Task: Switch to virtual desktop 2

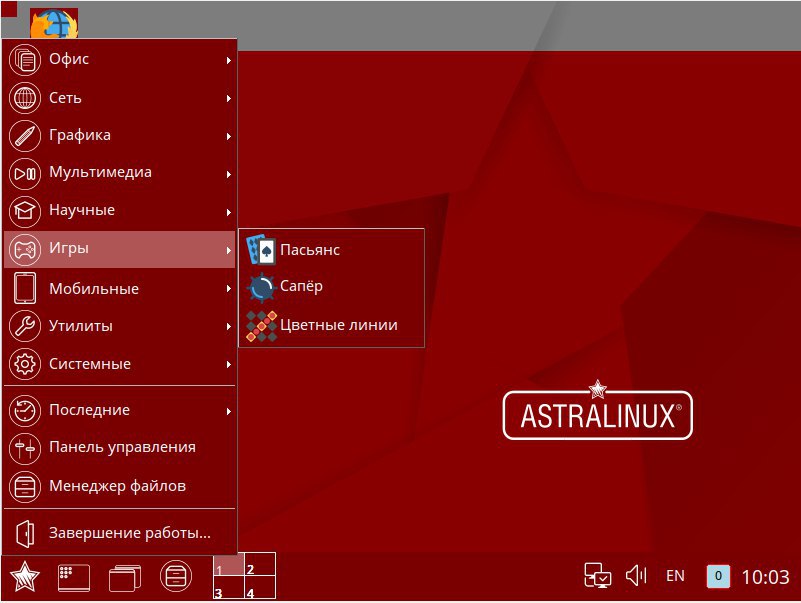Action: [x=260, y=564]
